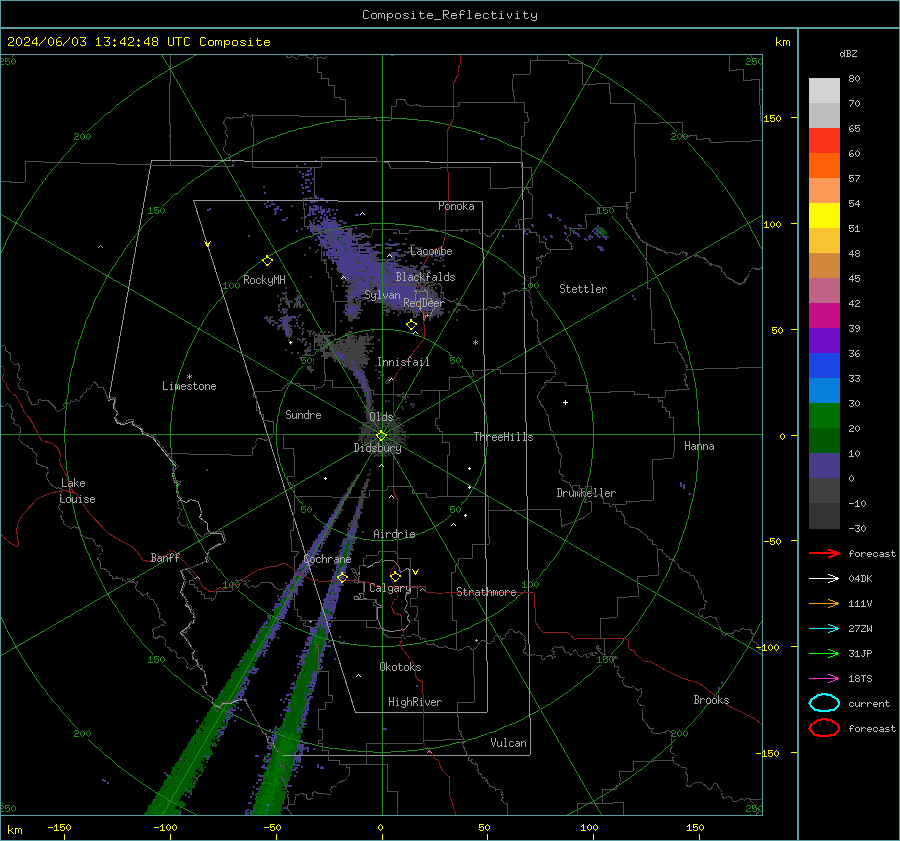Click the asterisk marker above Limestone
Screen dimensions: 900x841
tap(189, 377)
